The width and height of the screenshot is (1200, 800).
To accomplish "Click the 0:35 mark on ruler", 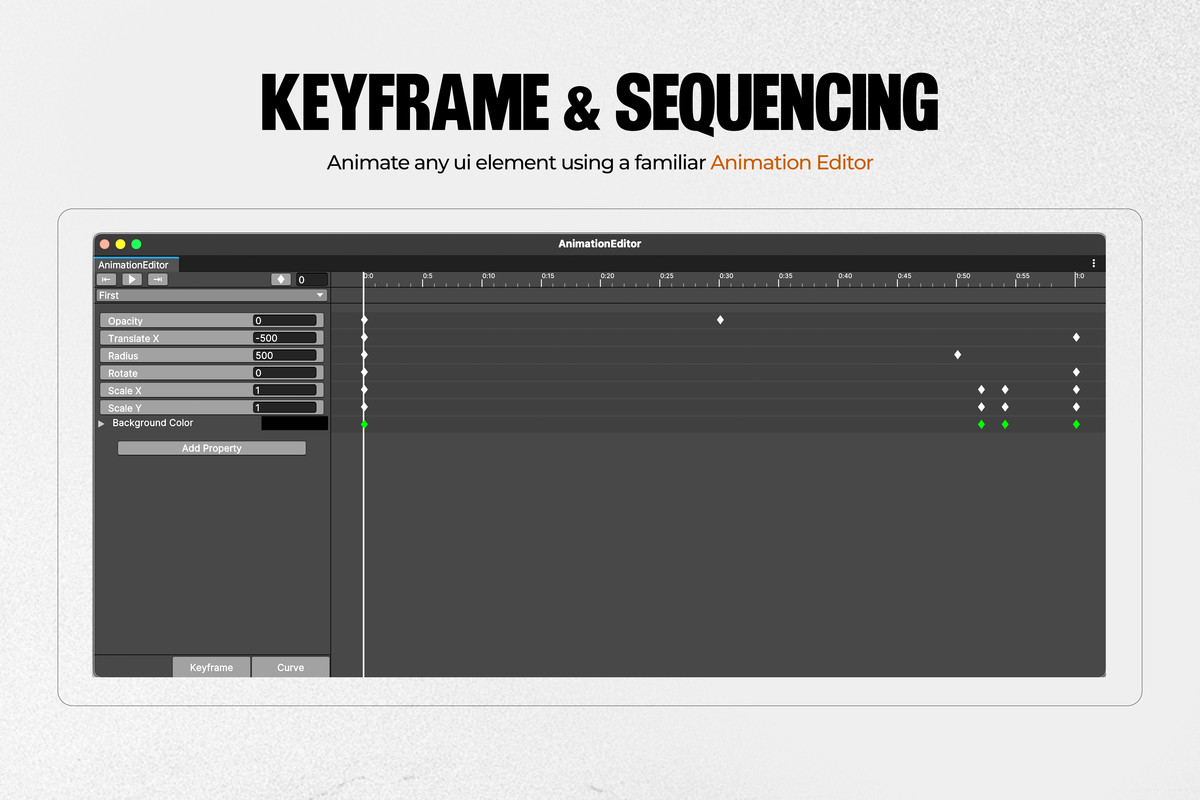I will pos(786,276).
